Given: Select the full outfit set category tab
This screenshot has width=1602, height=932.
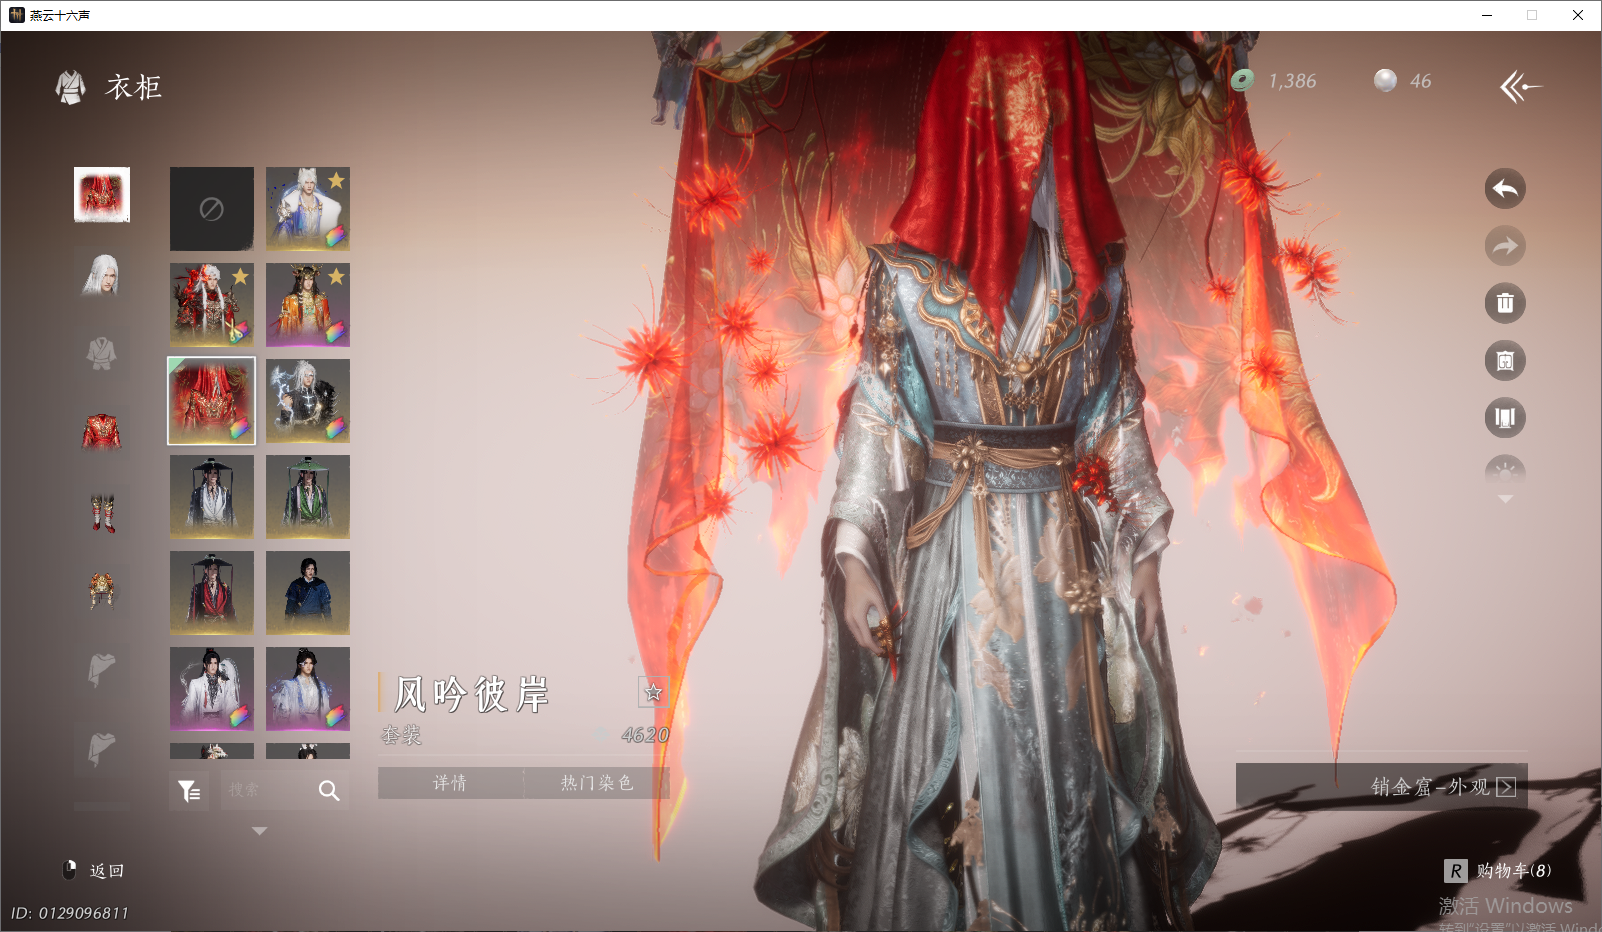Looking at the screenshot, I should click(102, 194).
